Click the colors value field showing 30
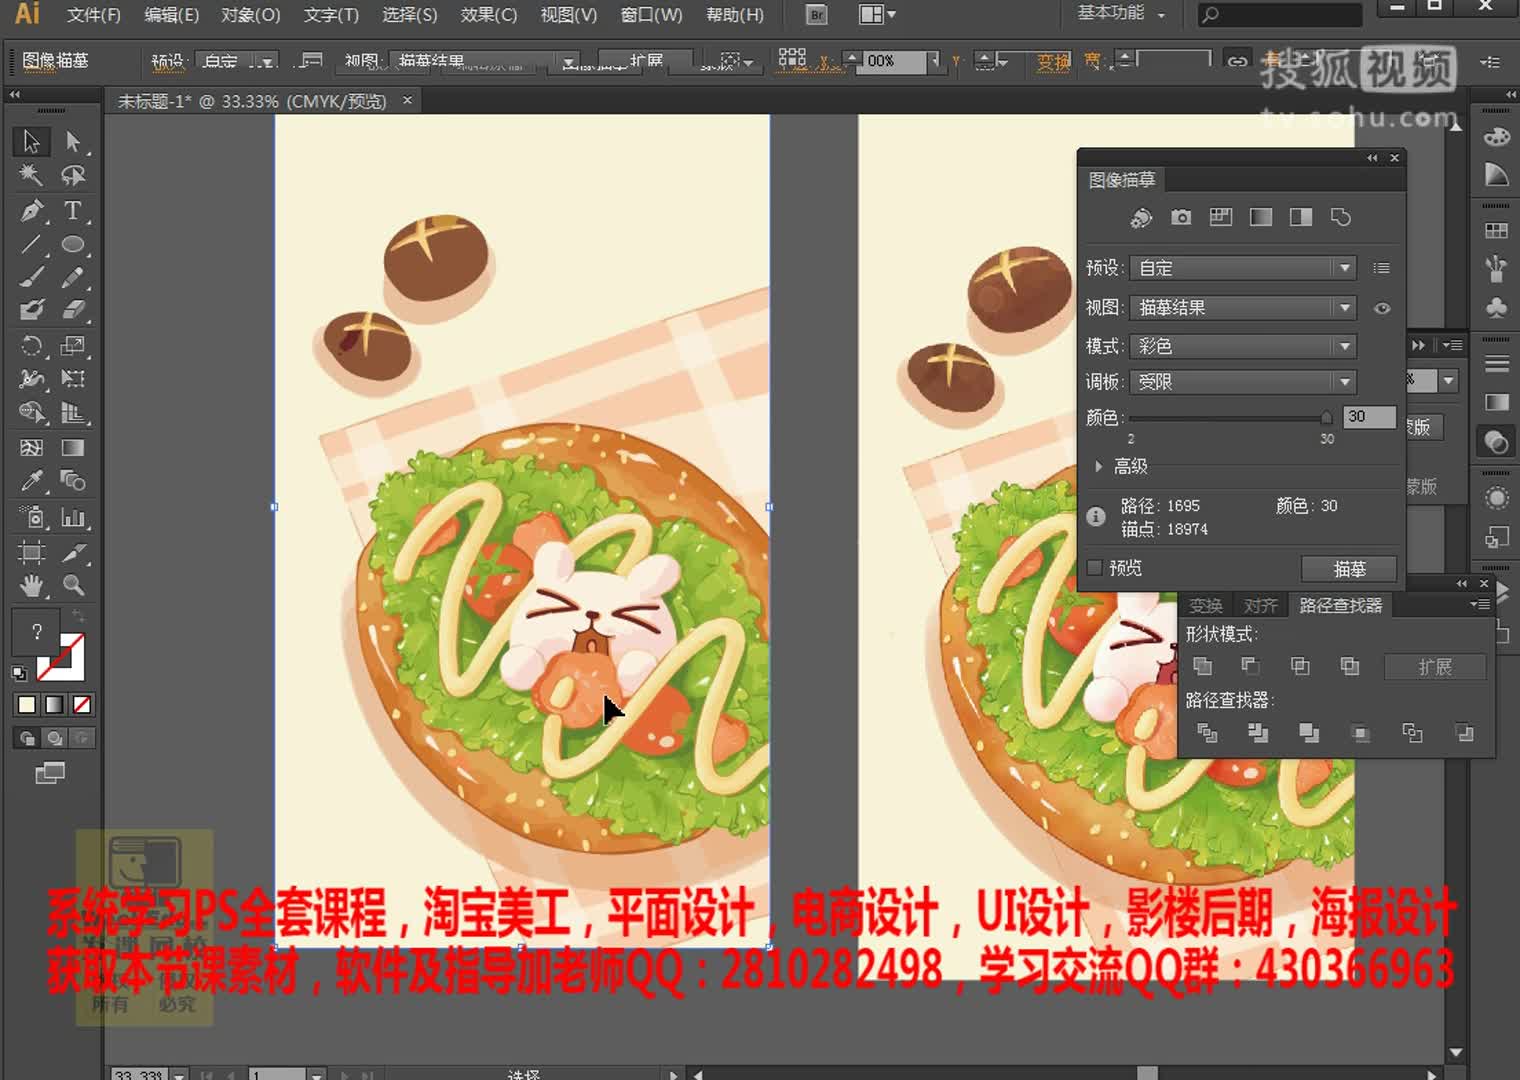This screenshot has height=1080, width=1520. click(1369, 417)
